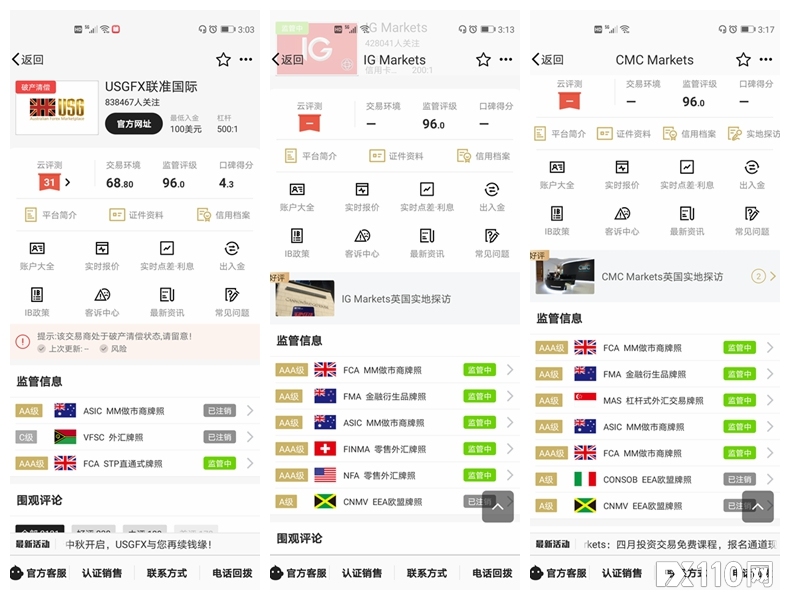Switch to 信用档案 tab on CMC Markets screen
The image size is (790, 600).
click(x=689, y=134)
